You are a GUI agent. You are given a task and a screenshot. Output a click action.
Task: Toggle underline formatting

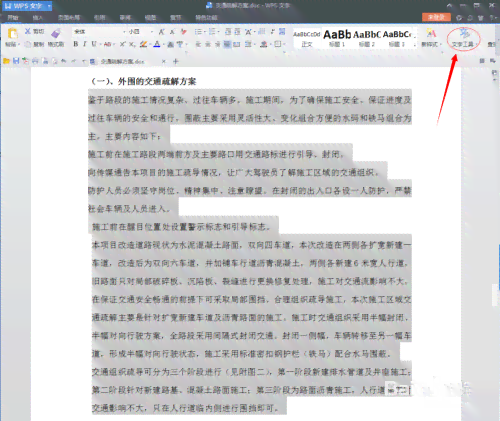[x=94, y=44]
